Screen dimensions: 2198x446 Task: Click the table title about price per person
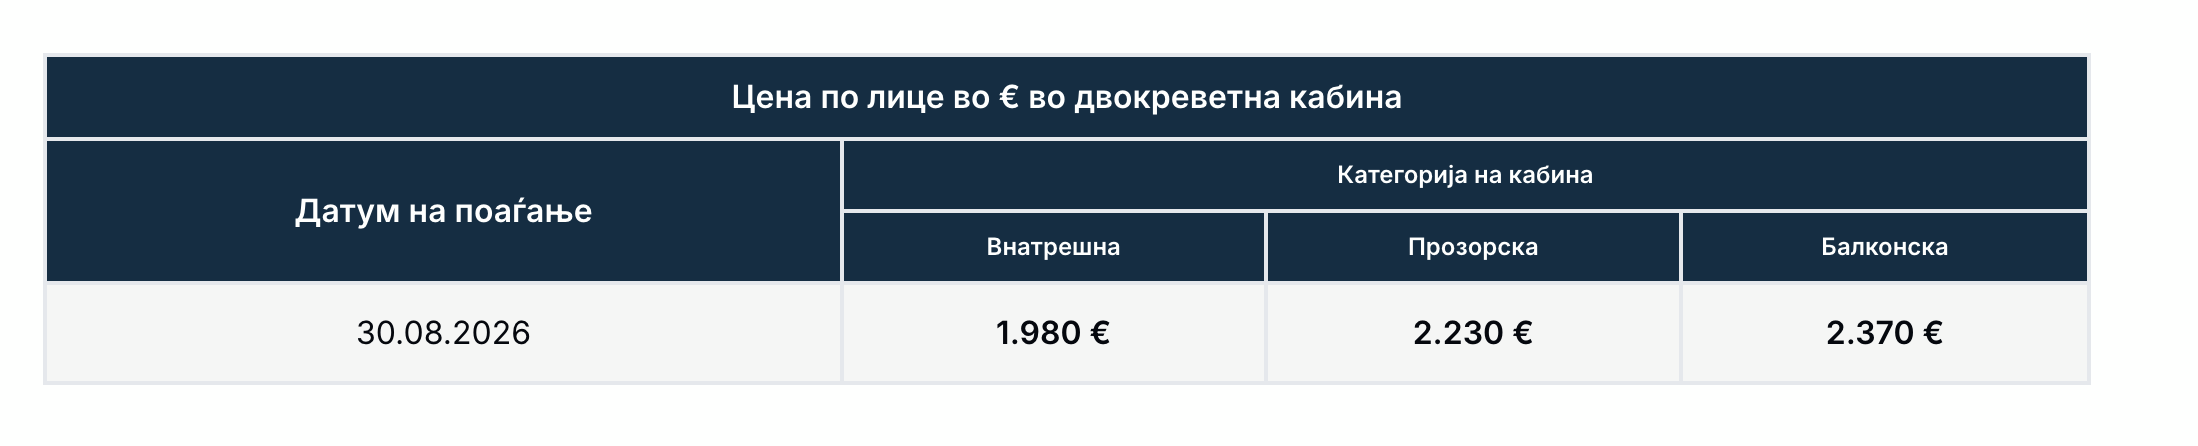[1066, 97]
